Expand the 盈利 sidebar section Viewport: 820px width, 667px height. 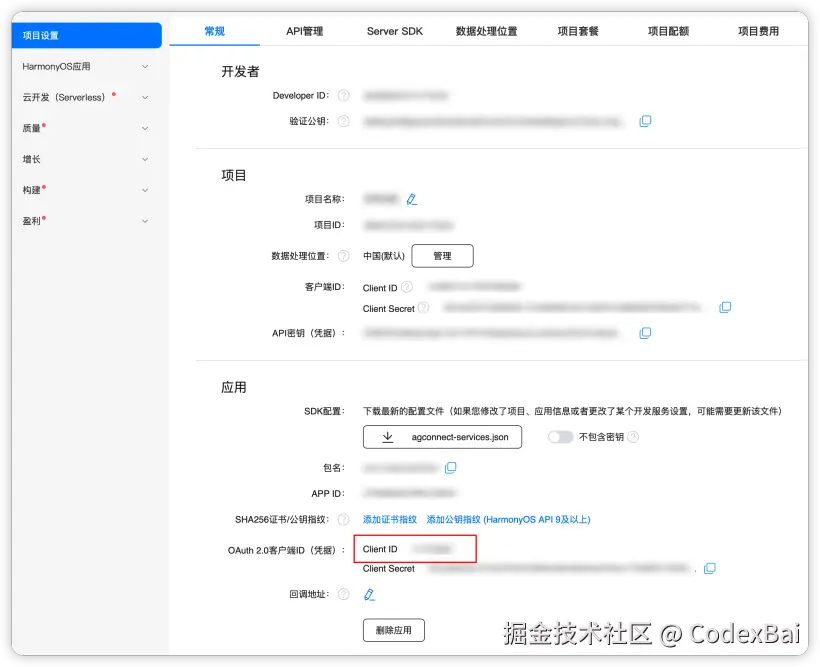click(x=86, y=221)
